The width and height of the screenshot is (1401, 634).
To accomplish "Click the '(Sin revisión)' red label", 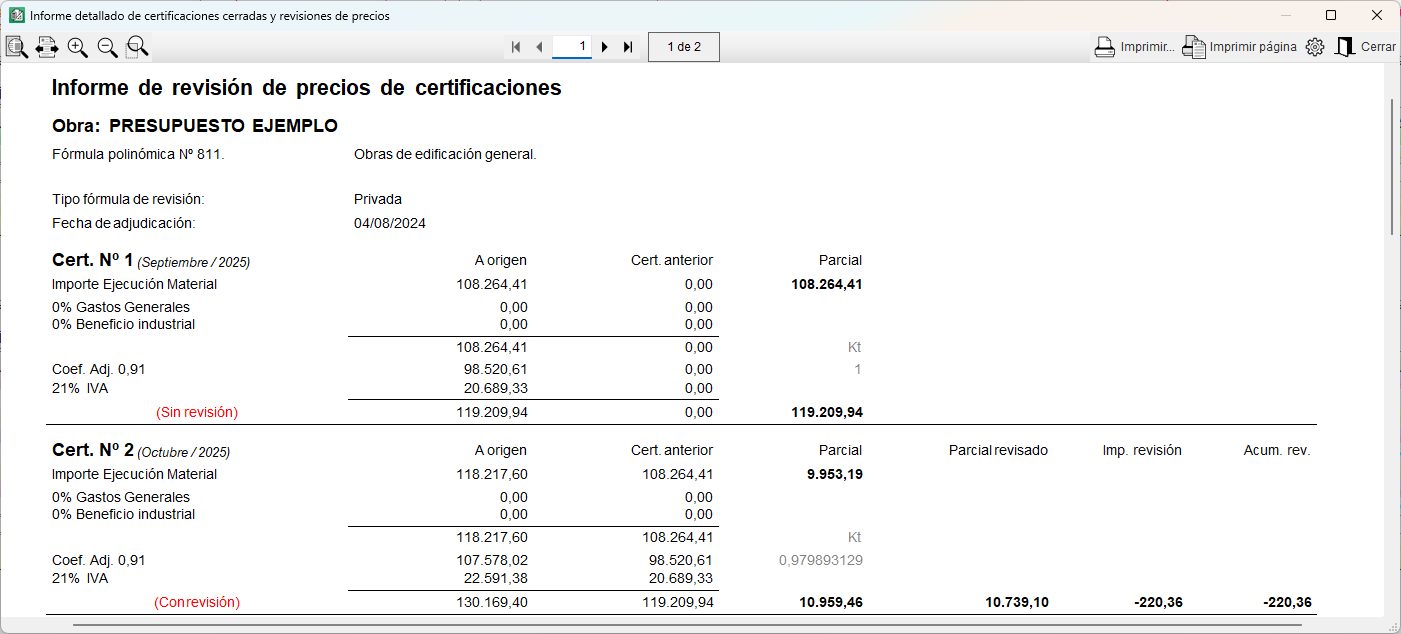I will click(x=197, y=412).
